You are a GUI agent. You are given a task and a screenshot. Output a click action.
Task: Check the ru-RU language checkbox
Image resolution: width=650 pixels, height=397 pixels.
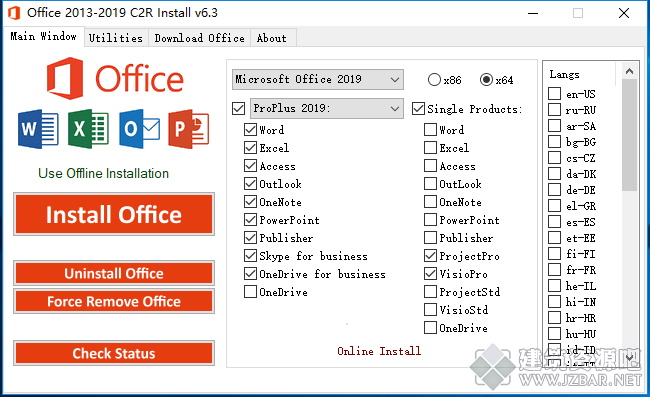tap(555, 110)
